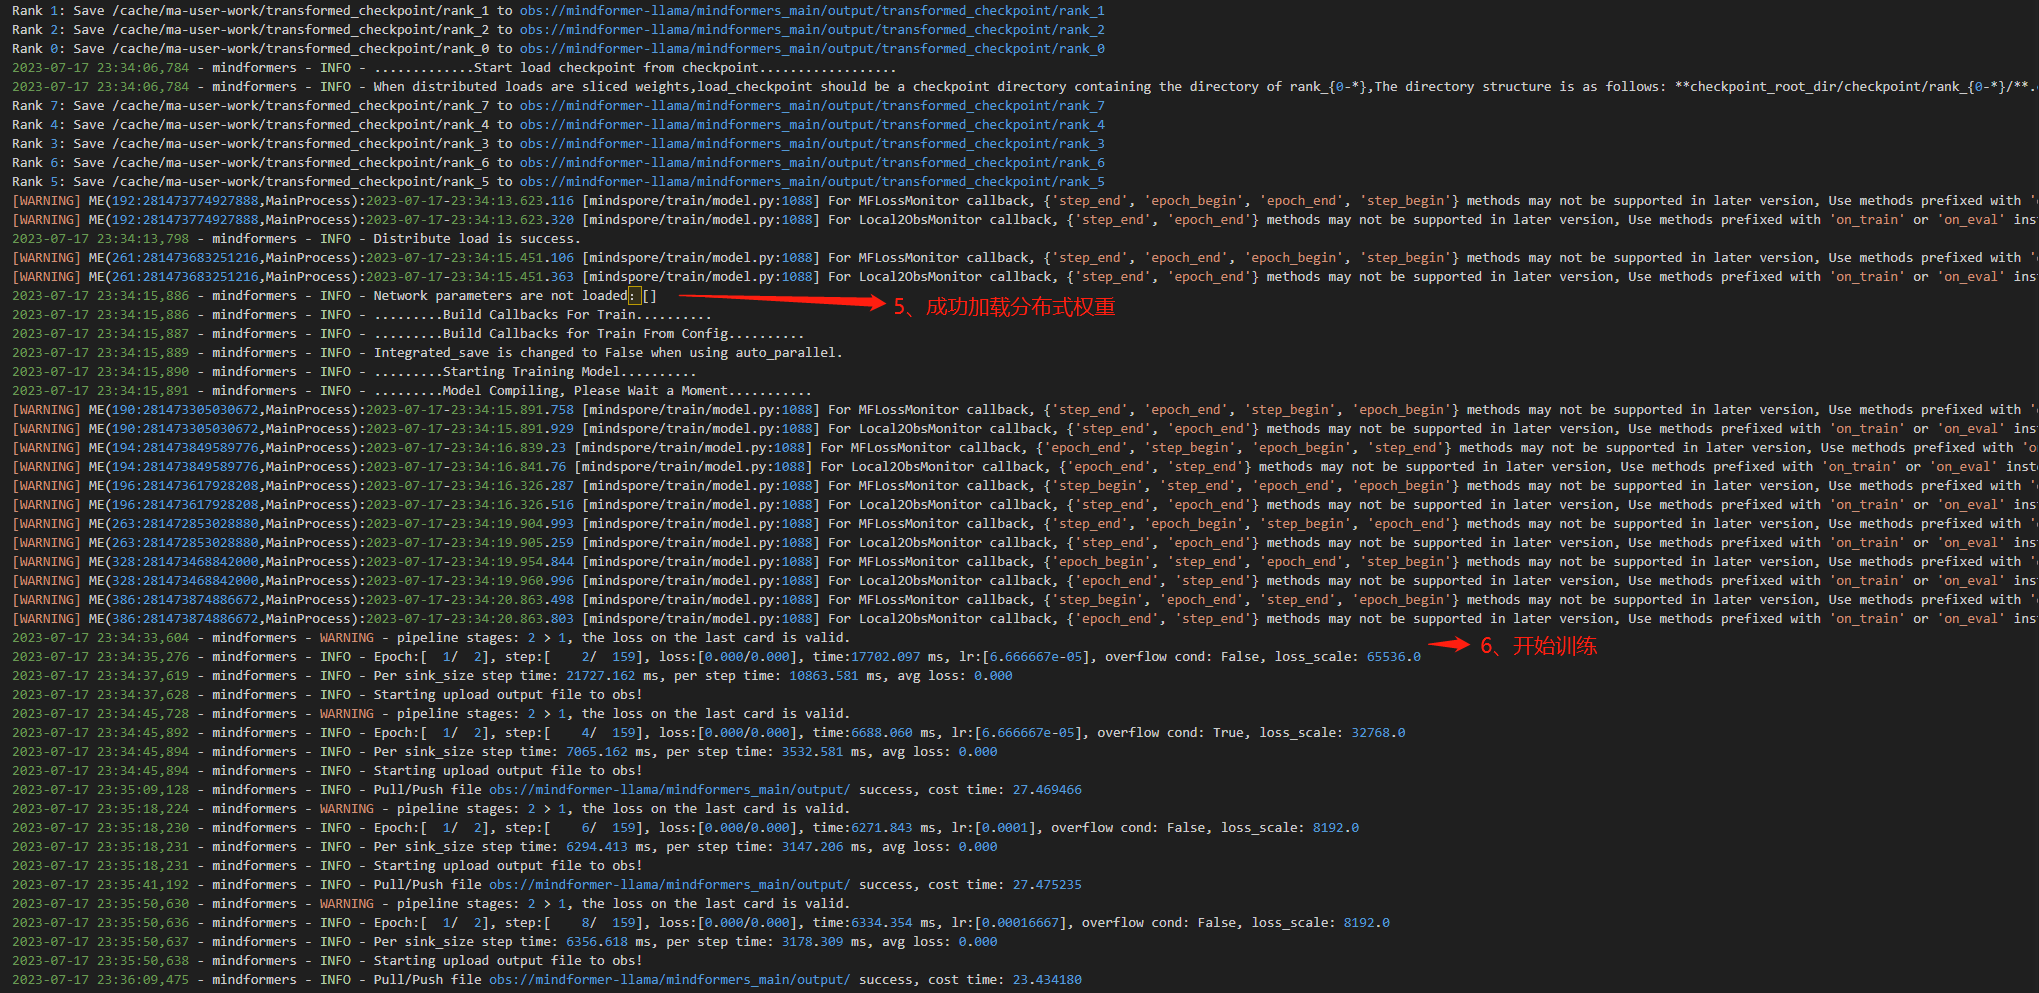Click the local path /cache/ma-user-work/transformed_checkpoint/rank_1
The width and height of the screenshot is (2039, 993).
[x=301, y=10]
